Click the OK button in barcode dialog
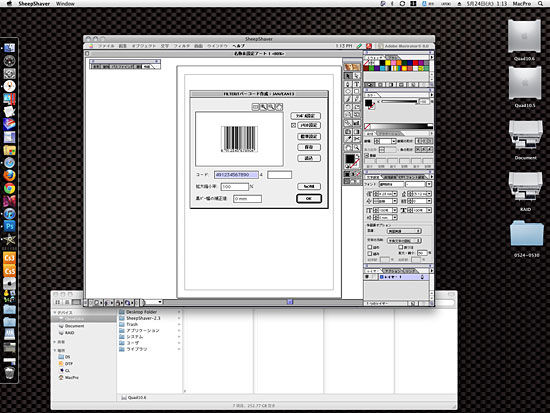The height and width of the screenshot is (413, 550). [309, 199]
